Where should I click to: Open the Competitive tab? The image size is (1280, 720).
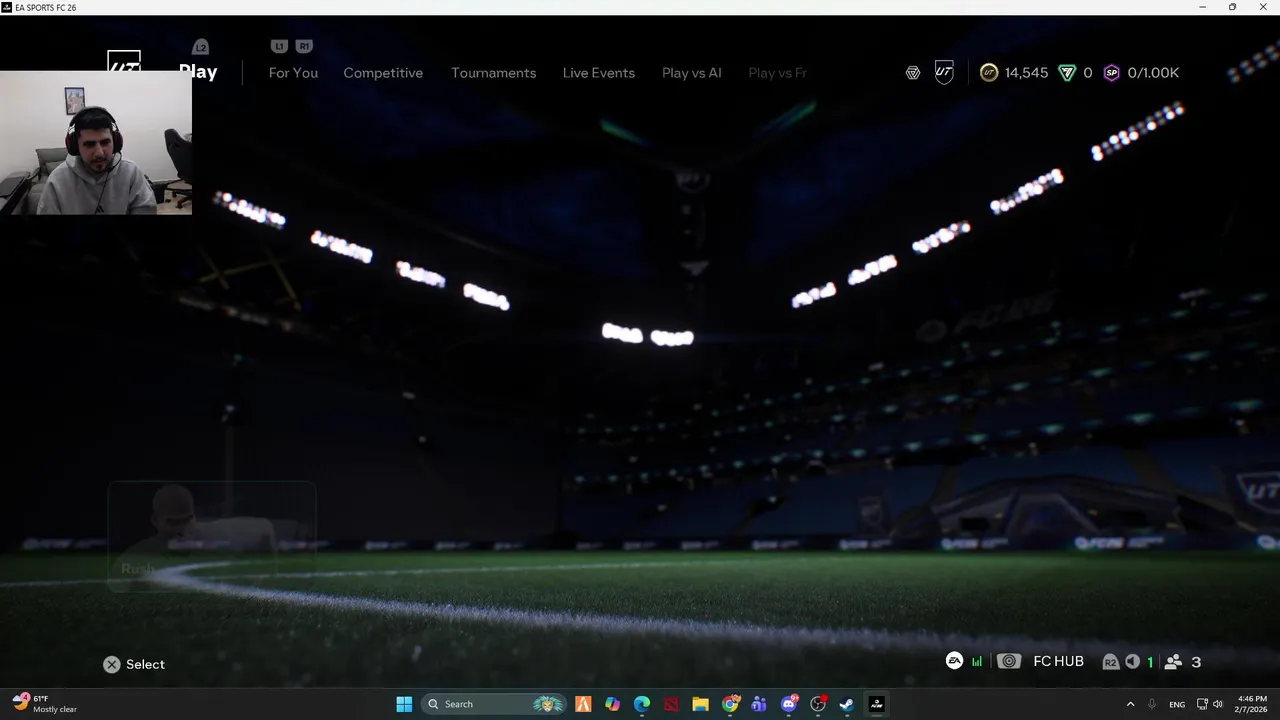(383, 73)
